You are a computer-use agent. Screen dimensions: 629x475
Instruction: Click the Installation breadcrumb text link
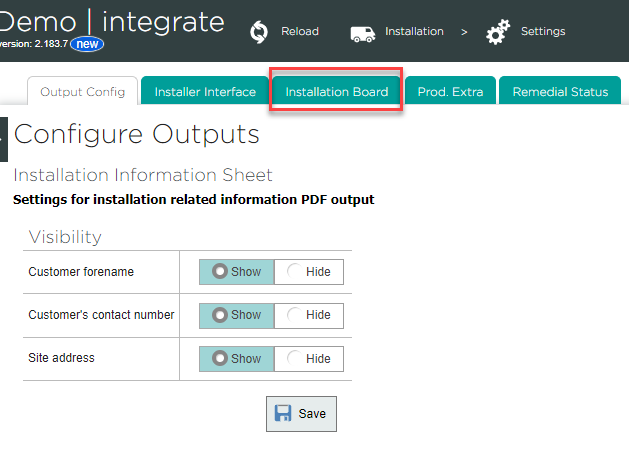tap(414, 32)
